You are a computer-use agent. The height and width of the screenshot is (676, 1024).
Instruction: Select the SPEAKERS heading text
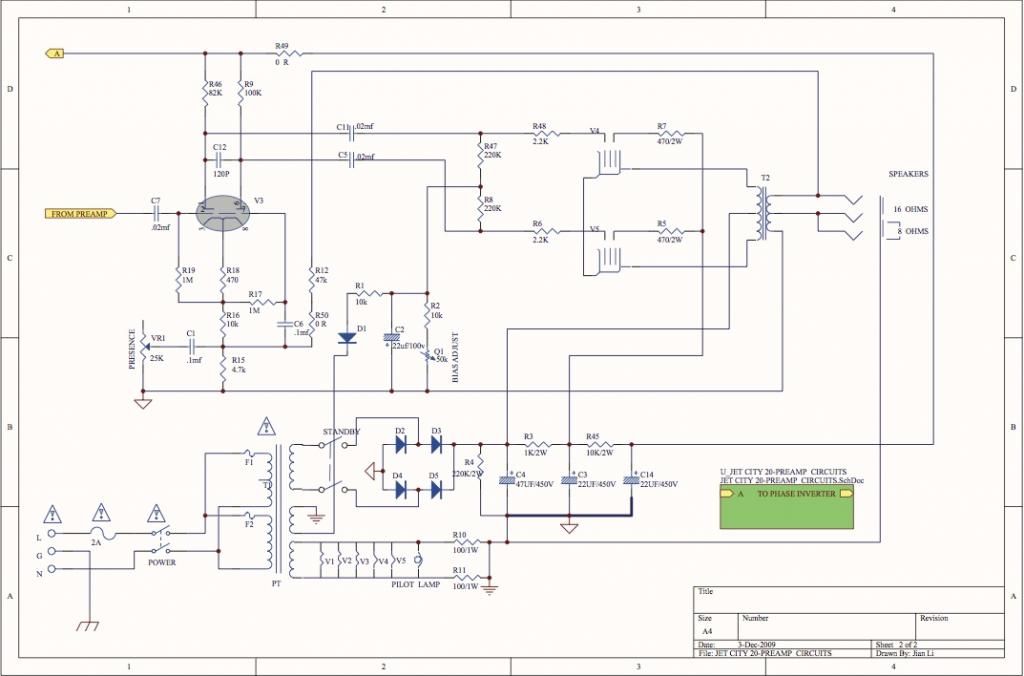[x=908, y=174]
